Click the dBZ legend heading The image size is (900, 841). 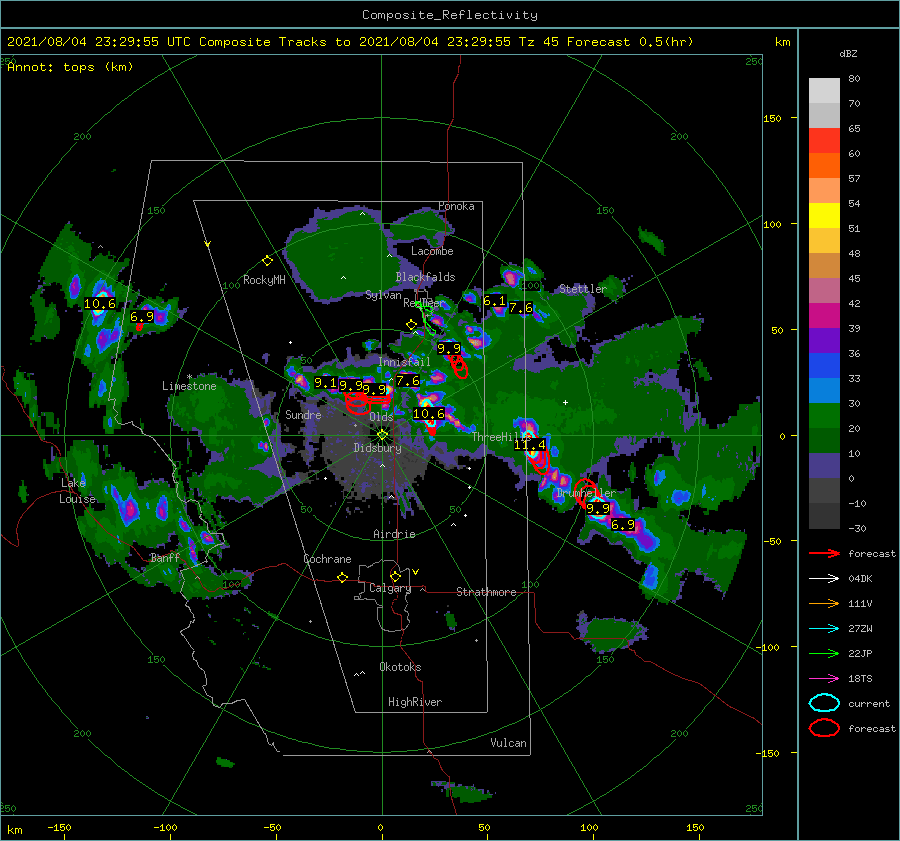[848, 53]
